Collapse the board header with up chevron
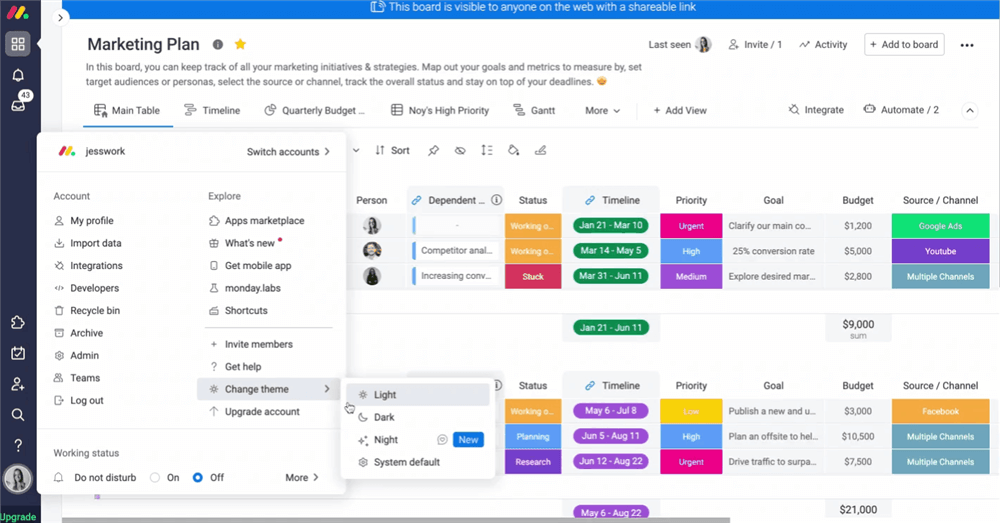 pyautogui.click(x=969, y=110)
